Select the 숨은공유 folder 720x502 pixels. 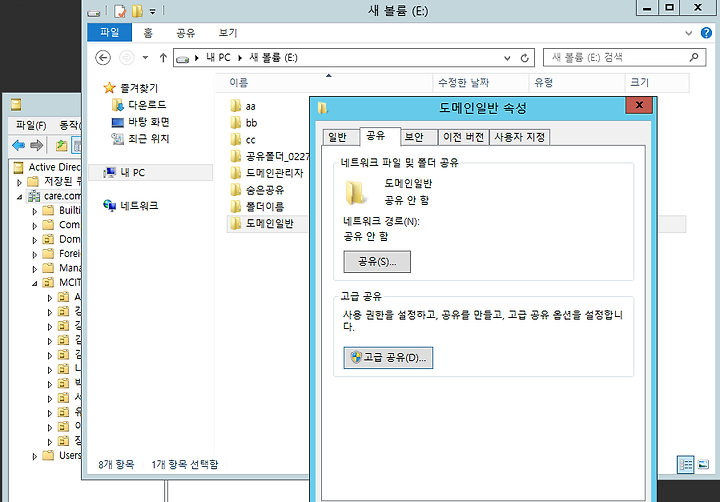point(257,190)
